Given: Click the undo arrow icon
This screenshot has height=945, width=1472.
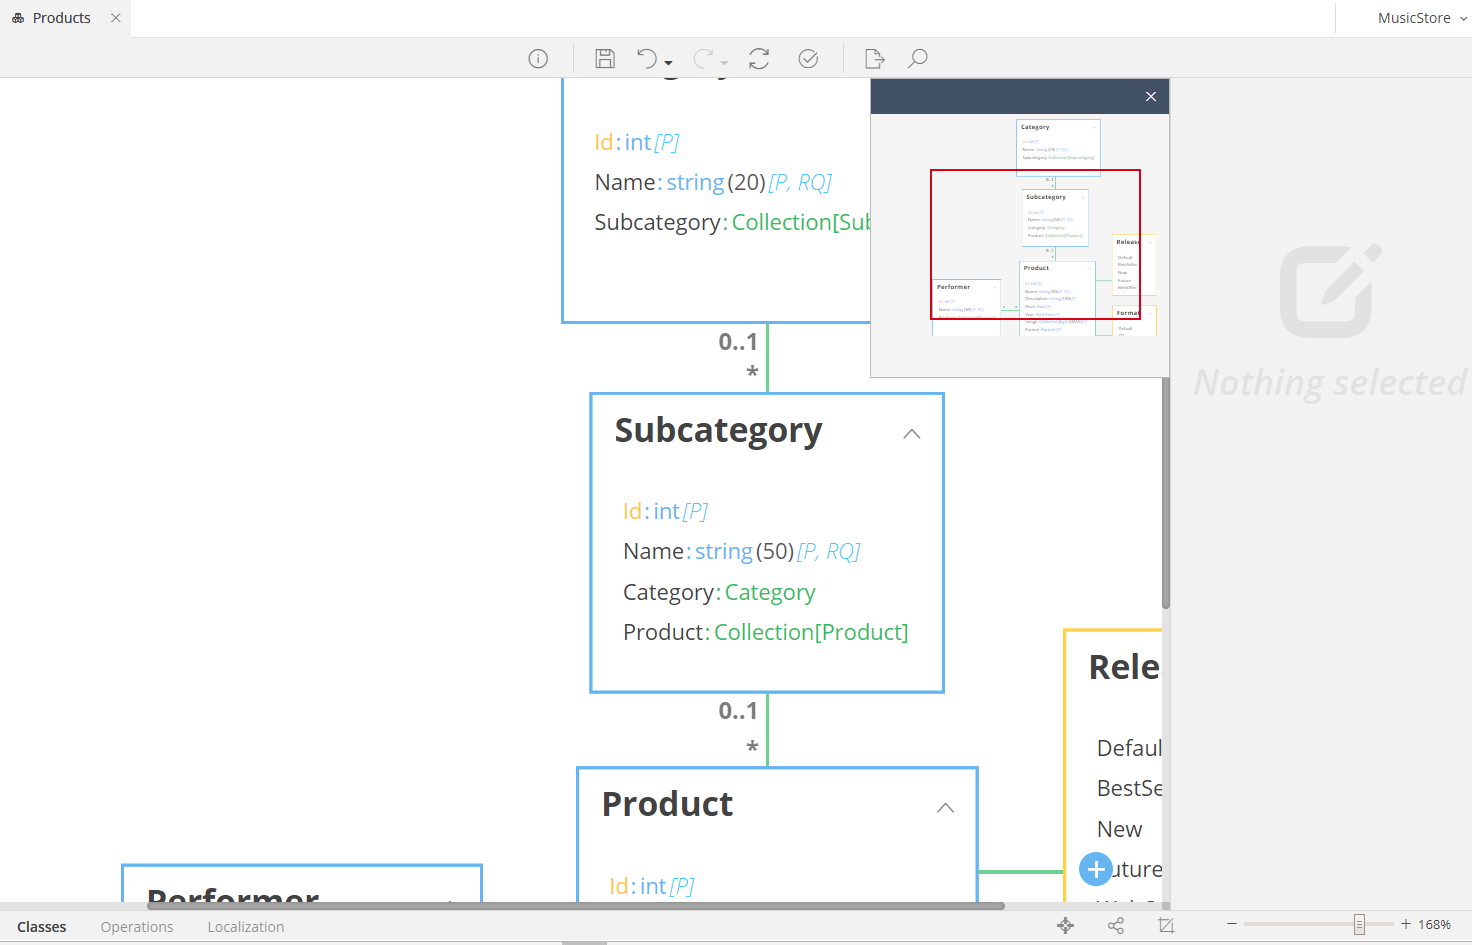Looking at the screenshot, I should tap(647, 59).
